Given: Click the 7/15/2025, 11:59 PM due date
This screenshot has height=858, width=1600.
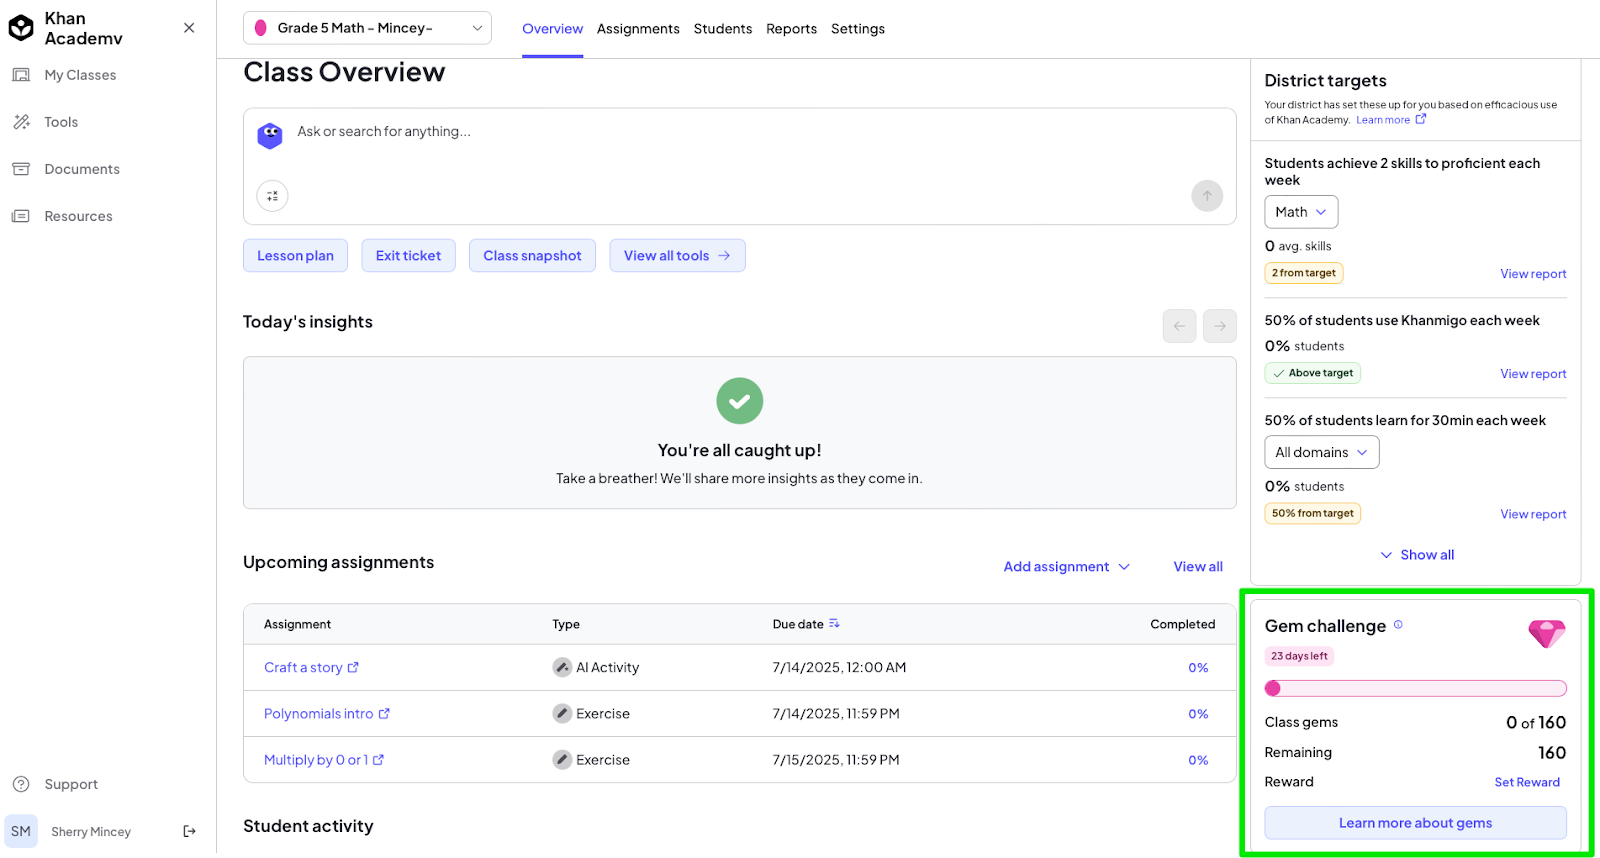Looking at the screenshot, I should pos(836,760).
